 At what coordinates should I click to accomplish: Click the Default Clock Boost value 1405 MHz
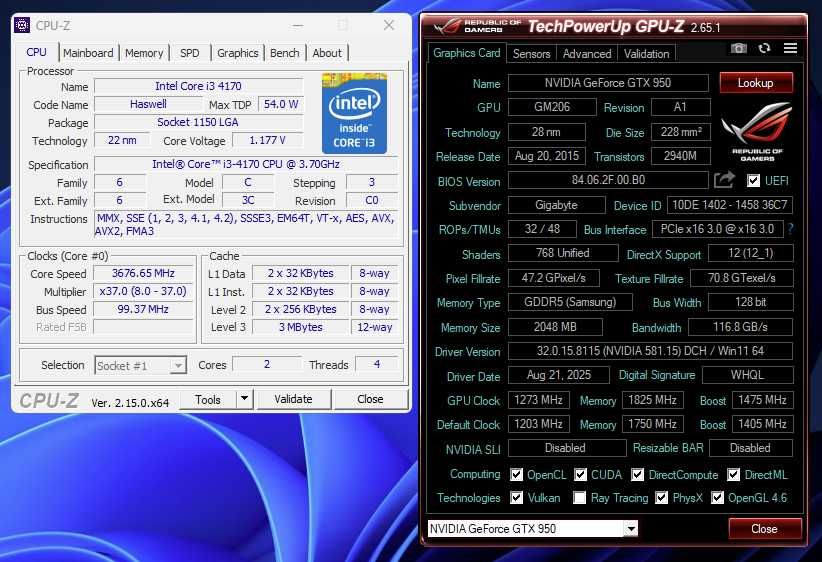coord(762,424)
